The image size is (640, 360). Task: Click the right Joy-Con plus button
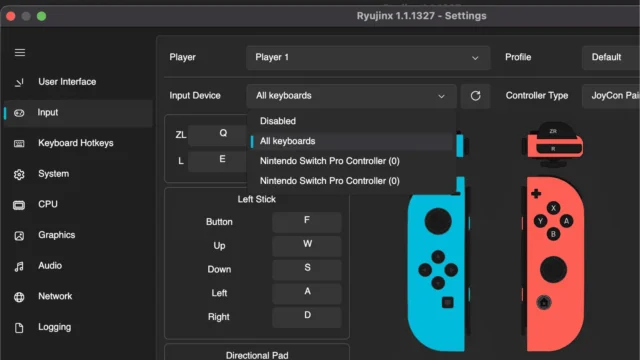tap(536, 193)
